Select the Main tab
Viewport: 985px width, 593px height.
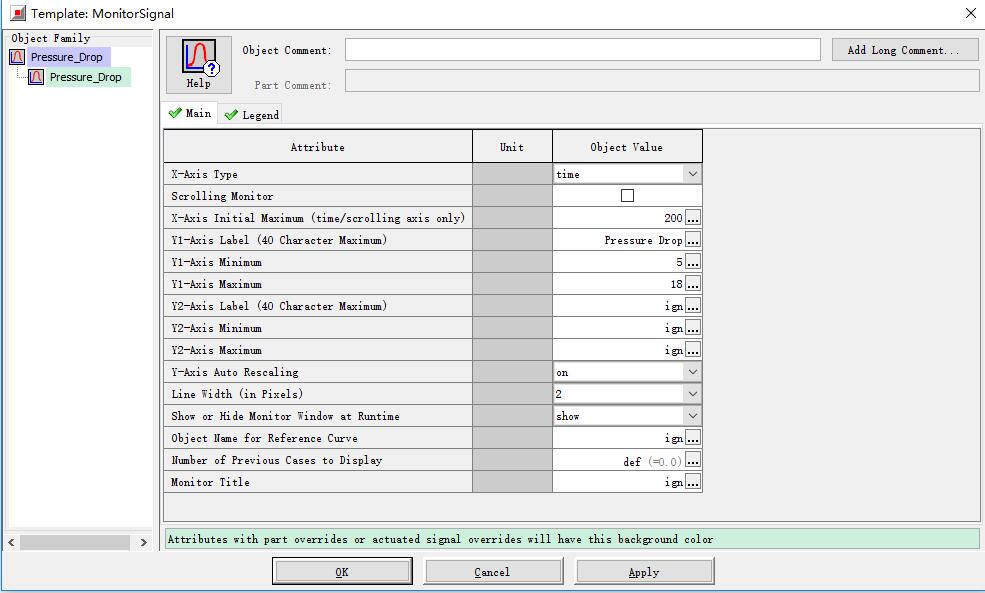click(190, 114)
